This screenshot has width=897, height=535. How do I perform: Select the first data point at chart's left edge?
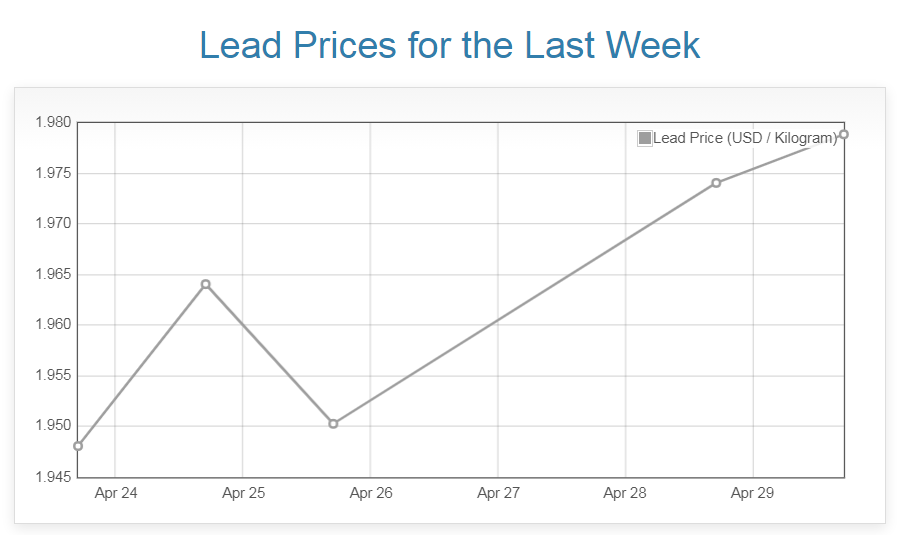[x=78, y=446]
